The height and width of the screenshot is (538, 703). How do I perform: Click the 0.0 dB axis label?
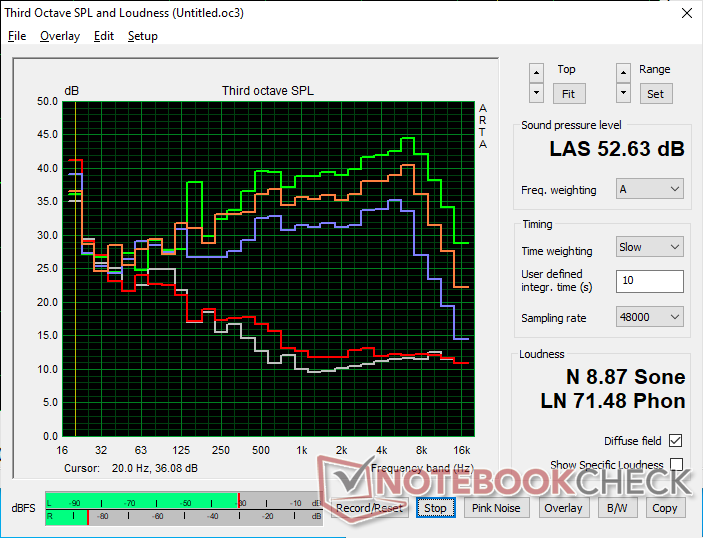pos(50,436)
